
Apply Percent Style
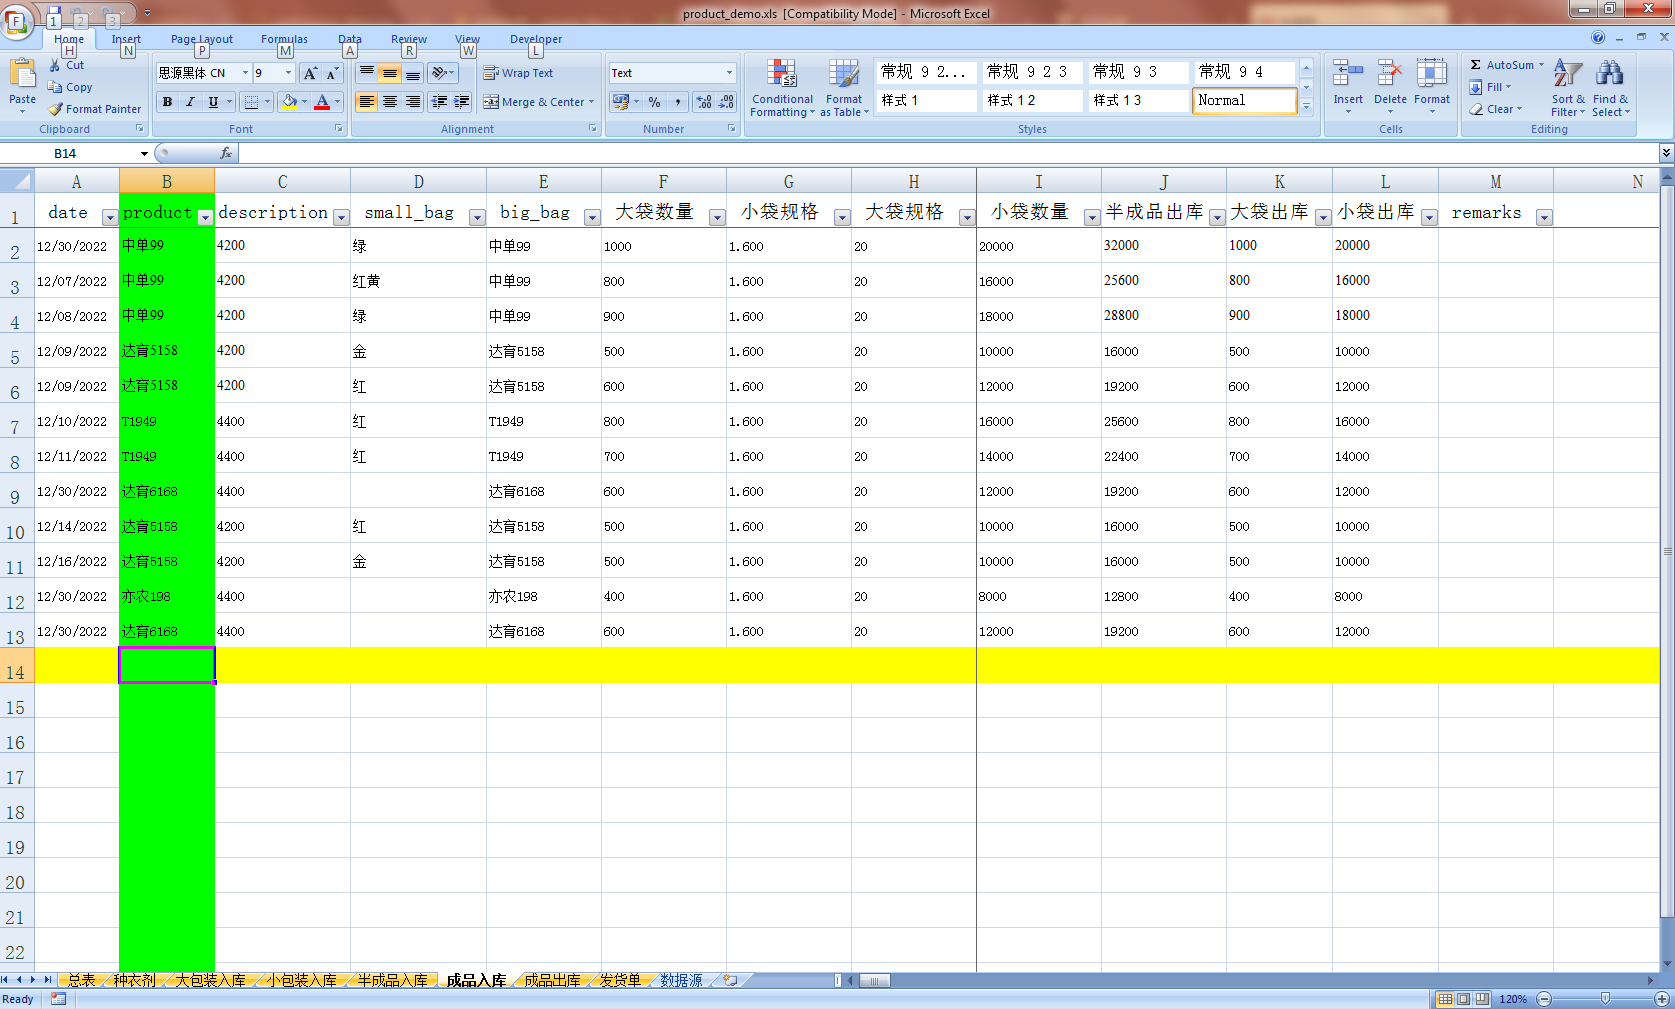[x=654, y=102]
